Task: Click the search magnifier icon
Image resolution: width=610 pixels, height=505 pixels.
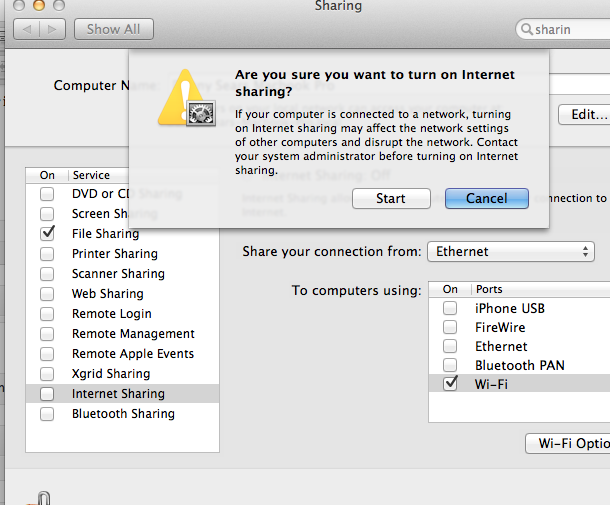Action: pyautogui.click(x=526, y=29)
